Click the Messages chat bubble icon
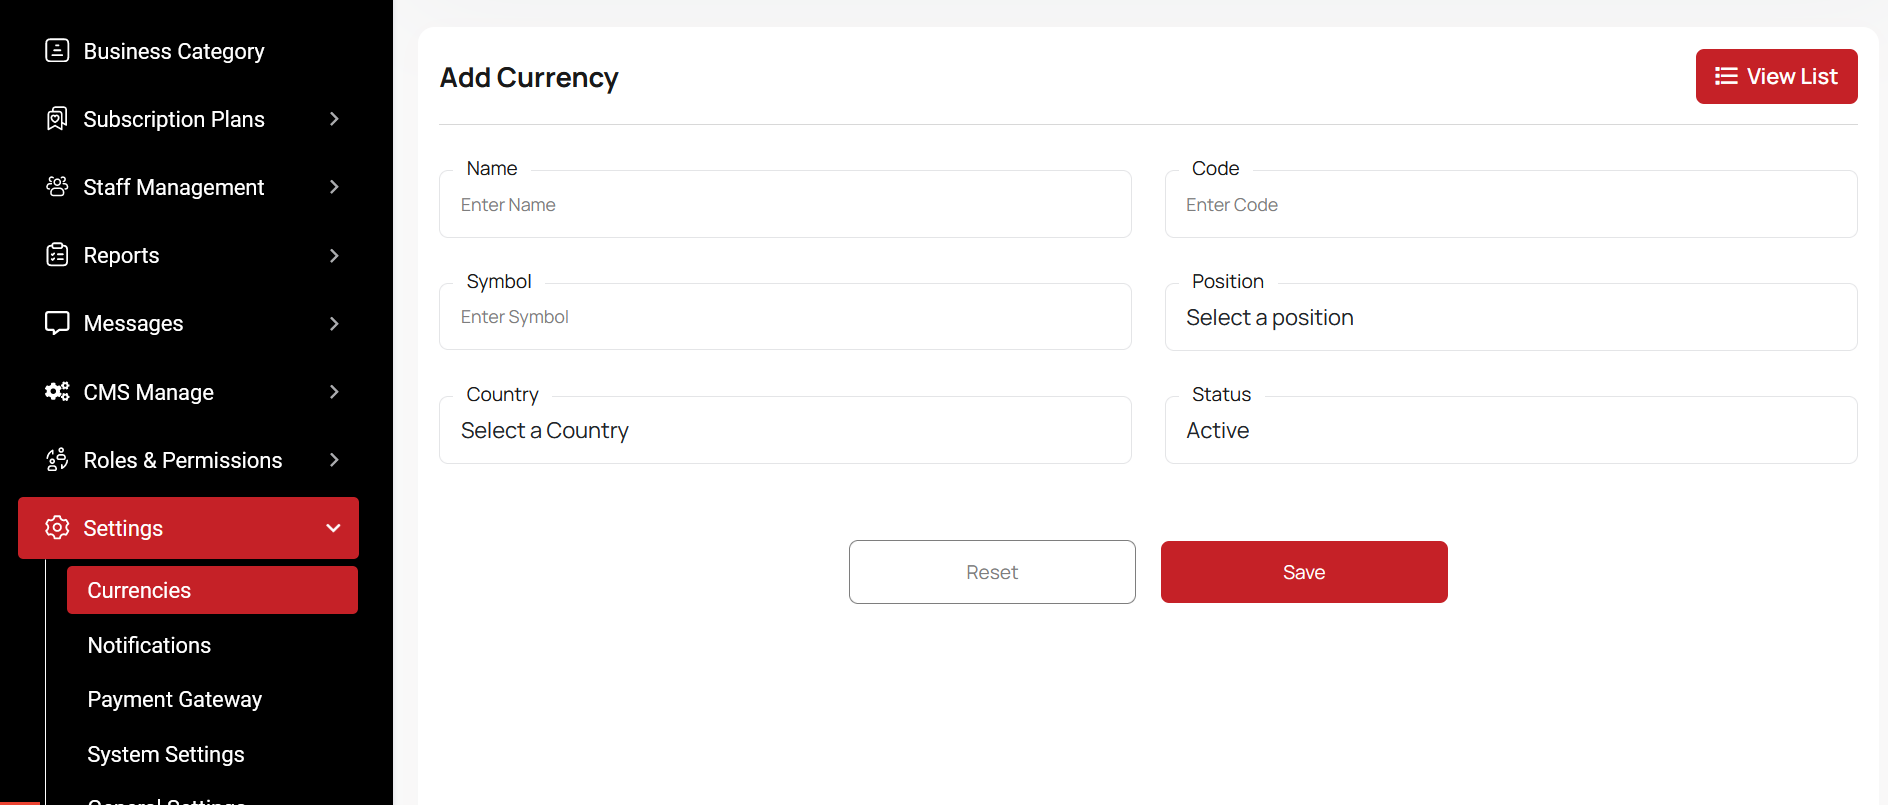This screenshot has width=1888, height=805. 57,323
